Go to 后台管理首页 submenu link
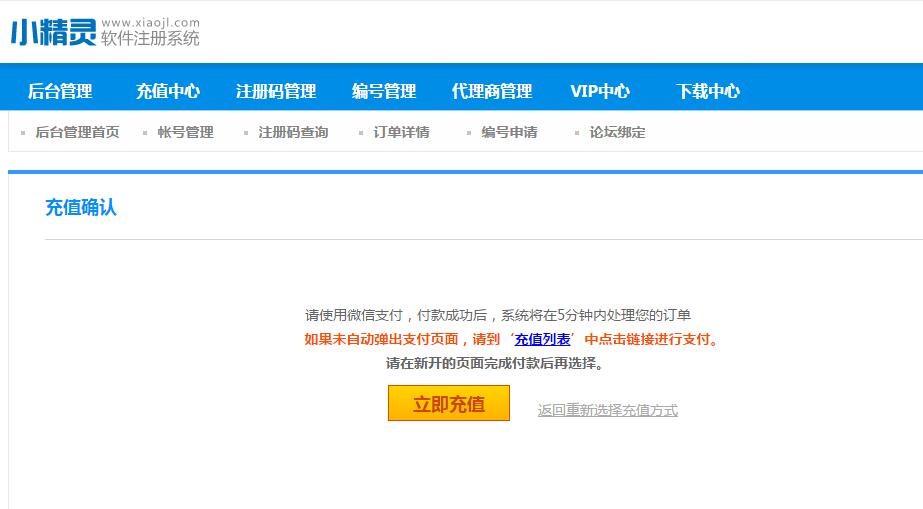The height and width of the screenshot is (509, 923). coord(77,132)
